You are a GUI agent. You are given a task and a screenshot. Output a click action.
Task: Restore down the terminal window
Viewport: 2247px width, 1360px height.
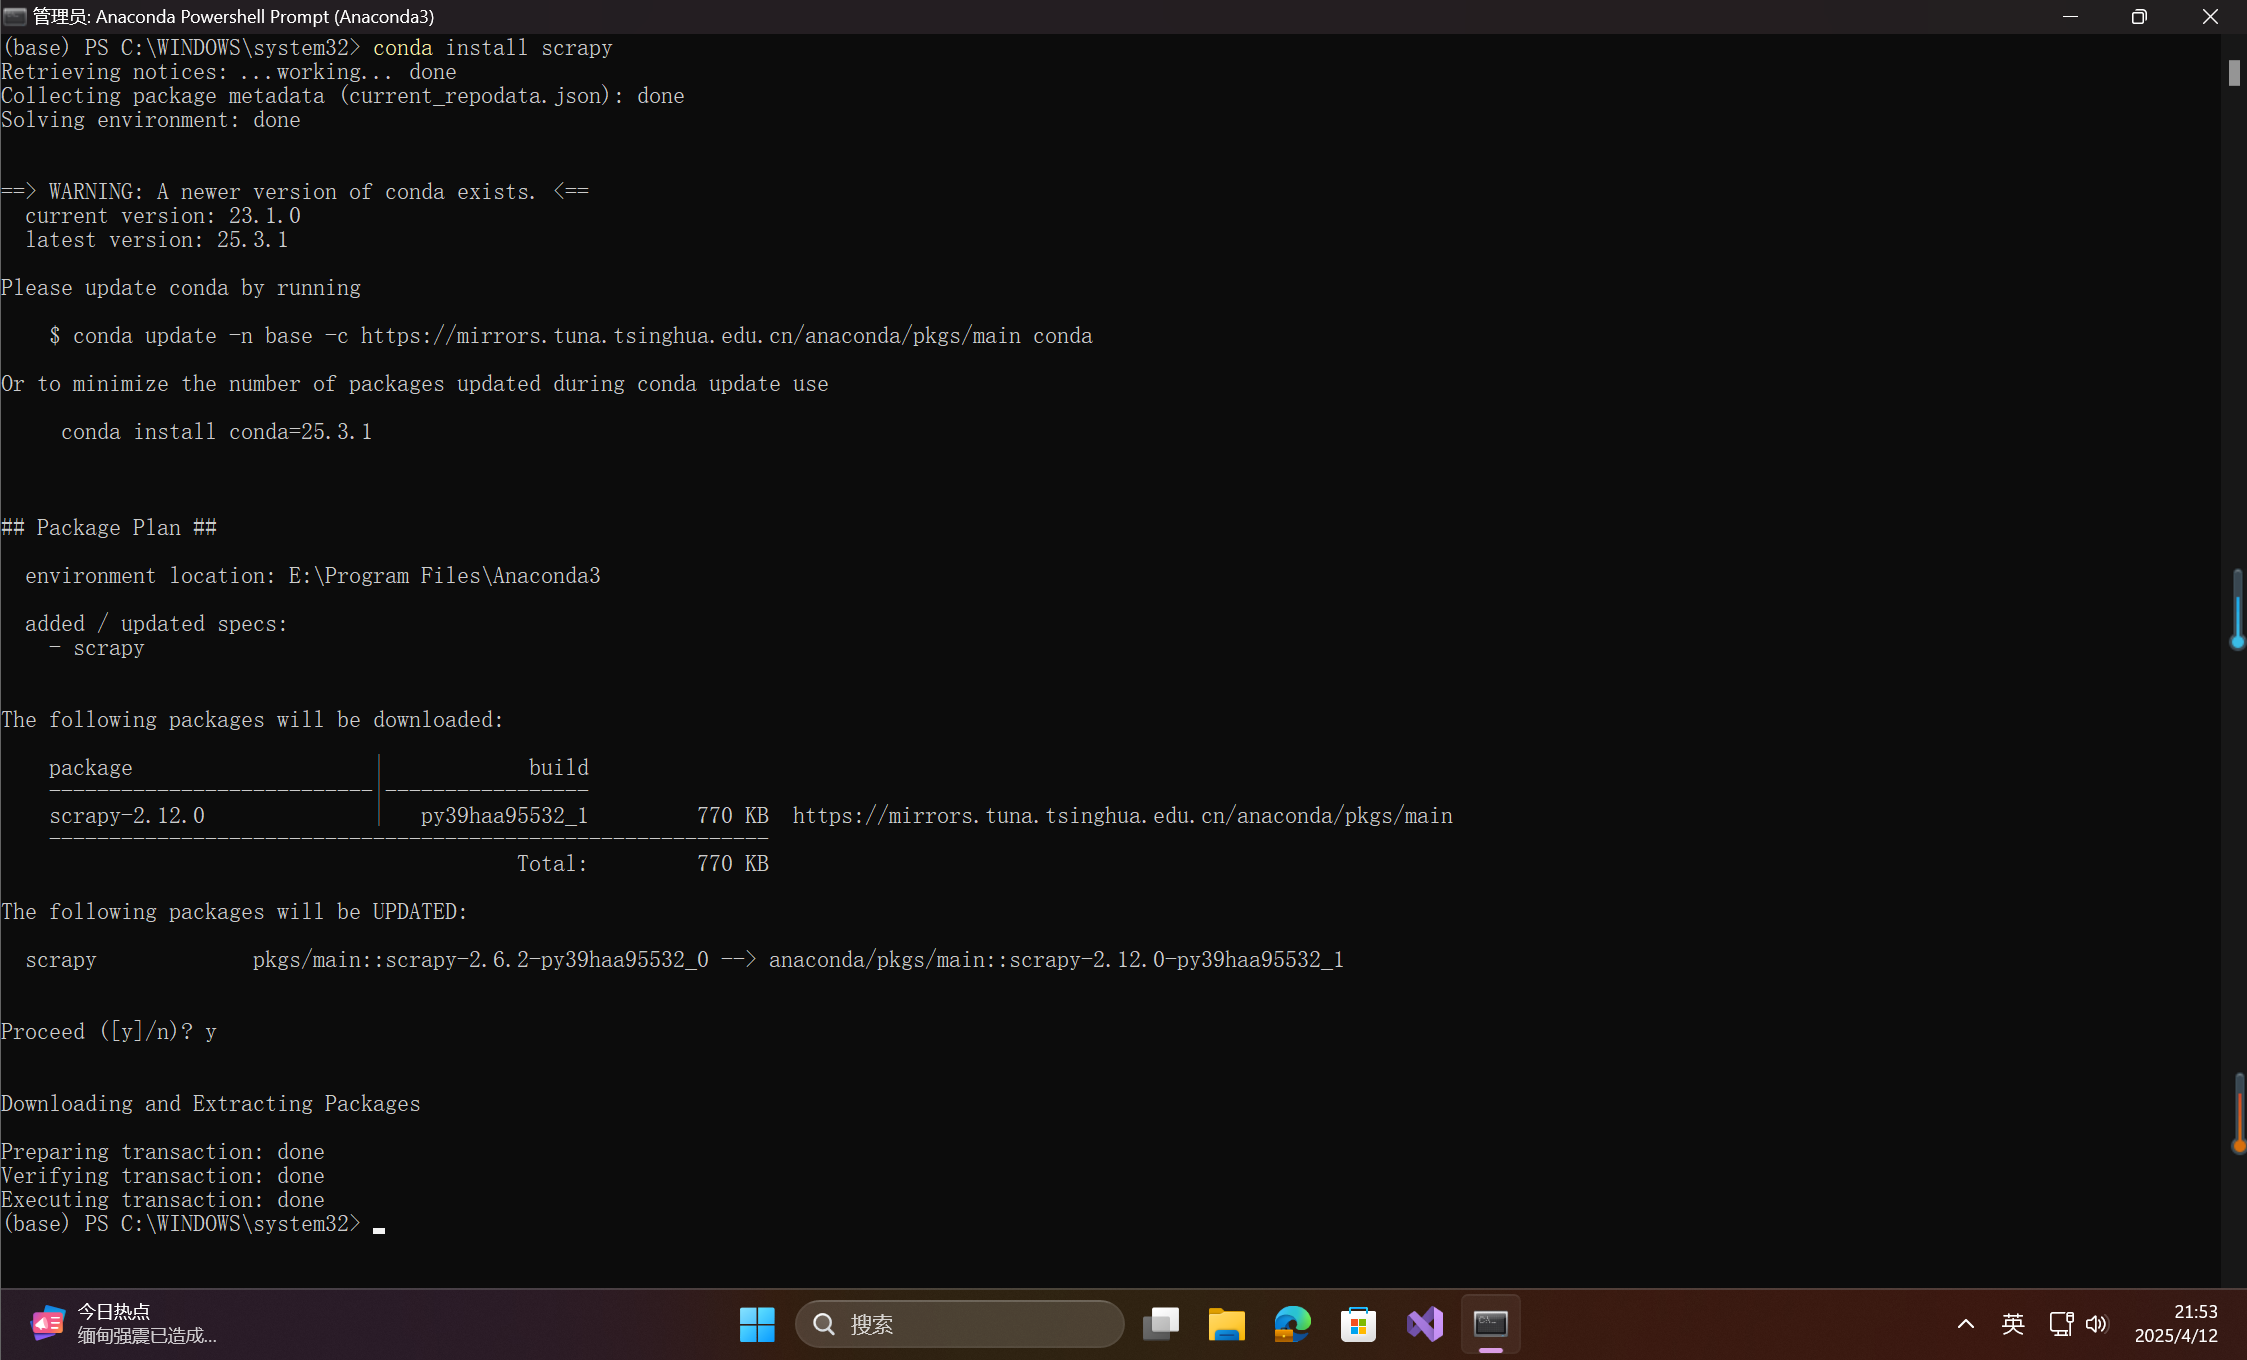2139,17
